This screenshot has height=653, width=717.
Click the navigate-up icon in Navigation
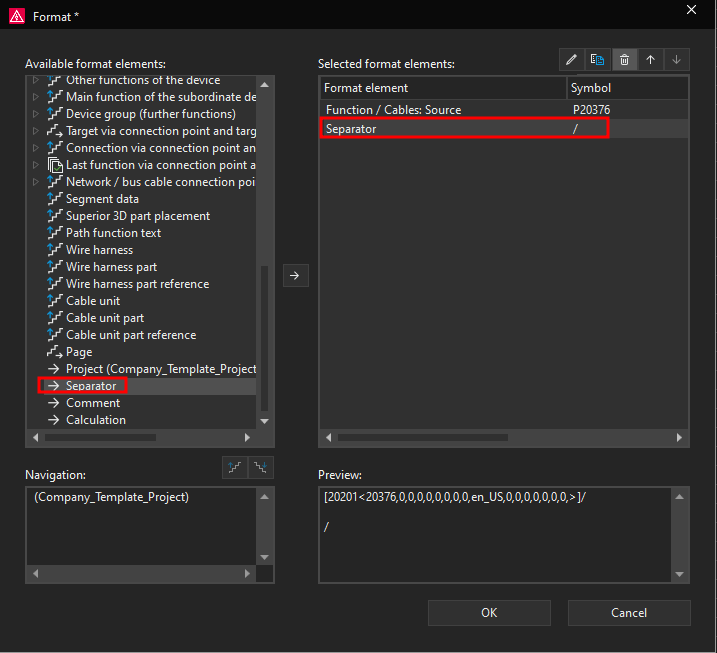click(235, 467)
